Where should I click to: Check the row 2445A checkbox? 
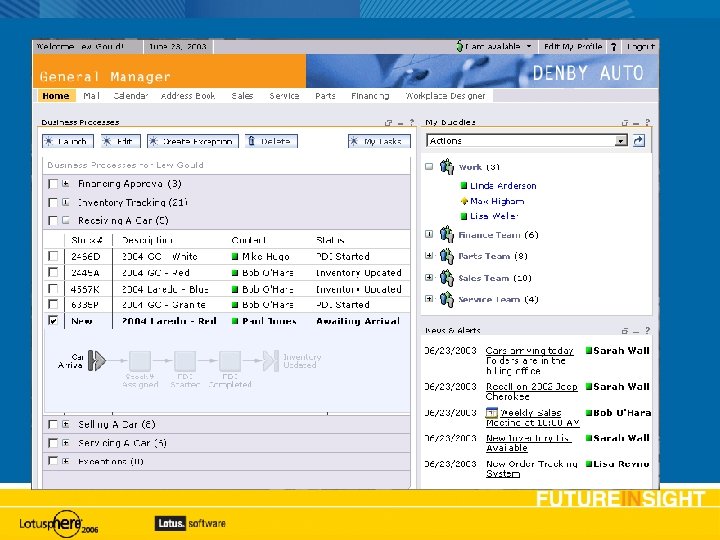(53, 272)
